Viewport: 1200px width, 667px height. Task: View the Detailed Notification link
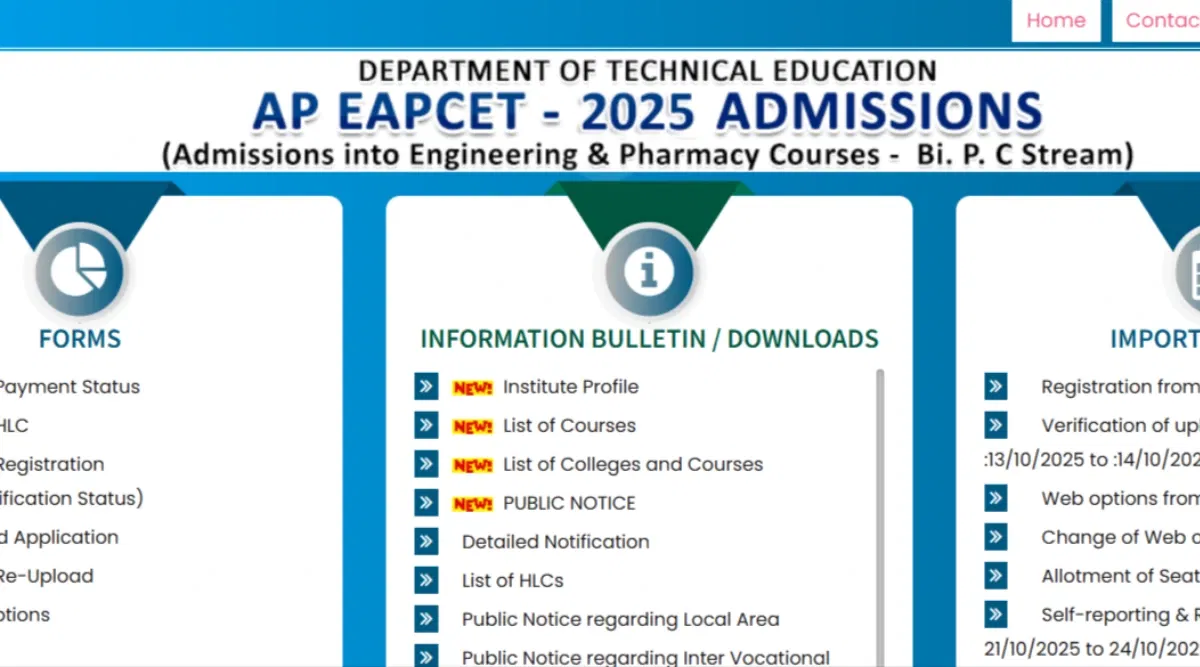click(555, 542)
